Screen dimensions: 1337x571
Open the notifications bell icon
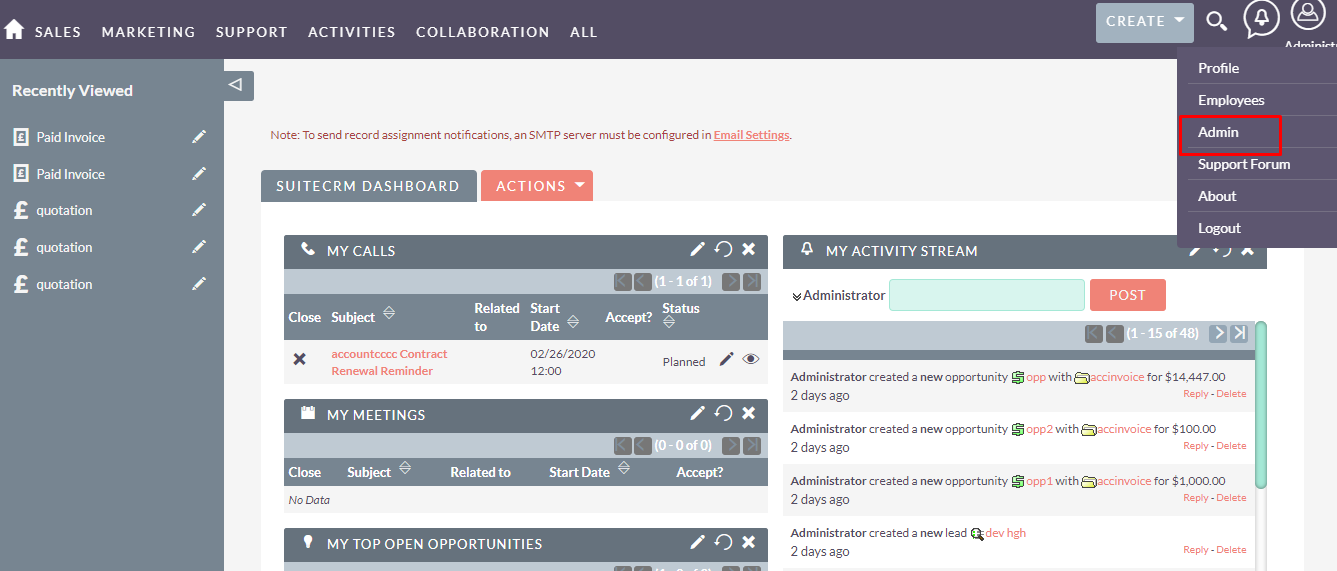tap(1261, 19)
